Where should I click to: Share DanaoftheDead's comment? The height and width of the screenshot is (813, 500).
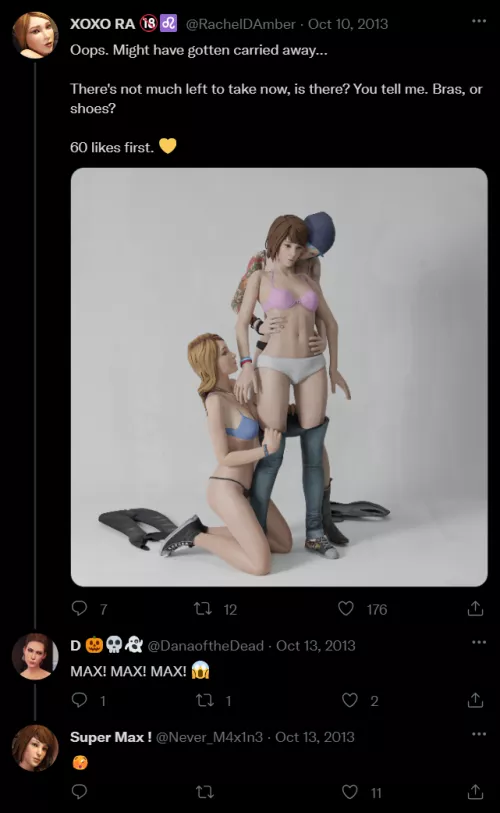tap(475, 700)
